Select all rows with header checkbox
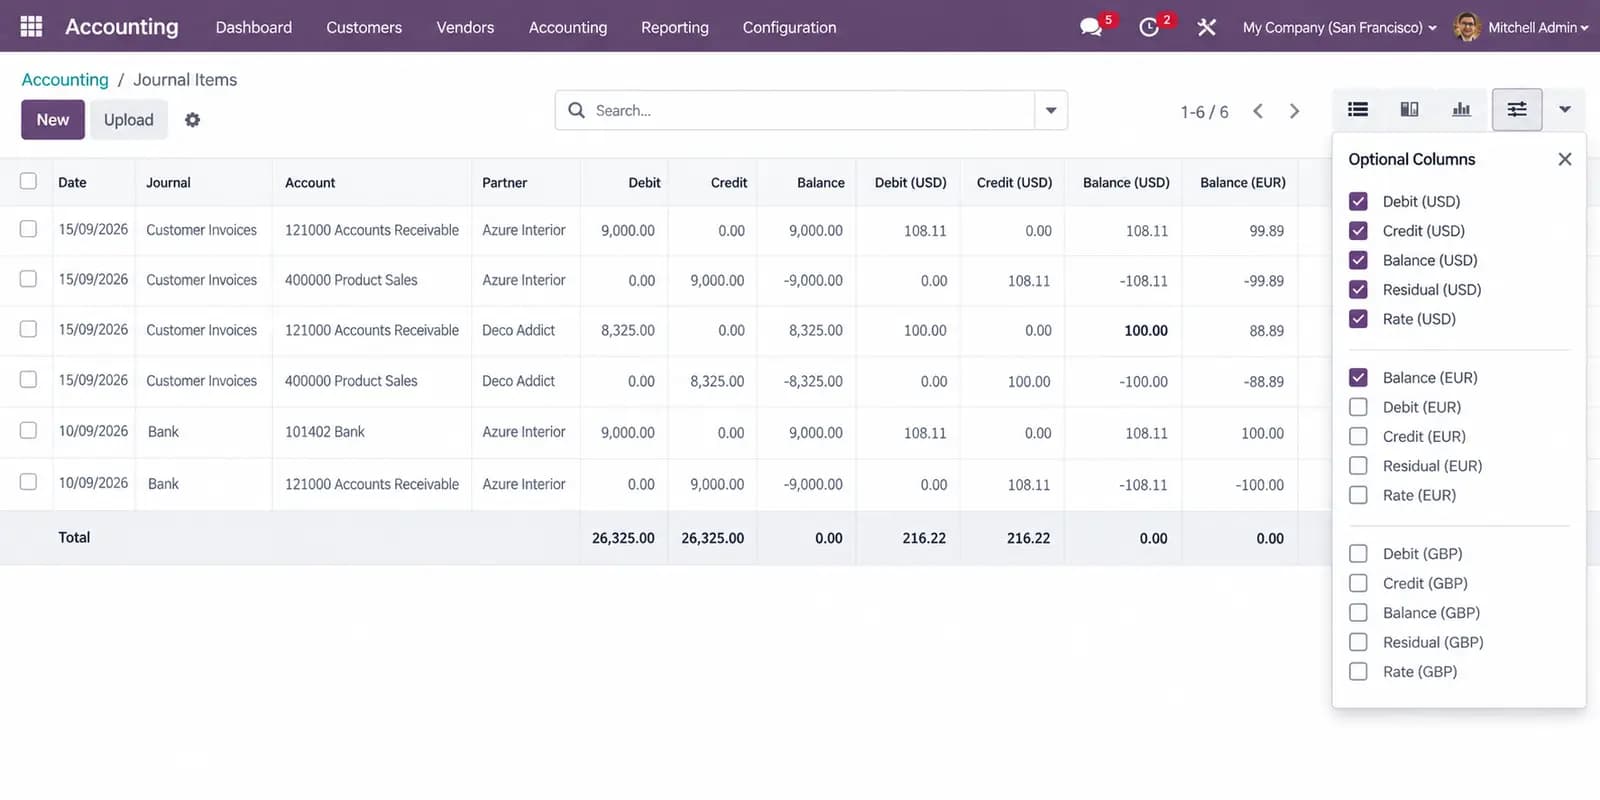The image size is (1600, 800). click(x=28, y=181)
